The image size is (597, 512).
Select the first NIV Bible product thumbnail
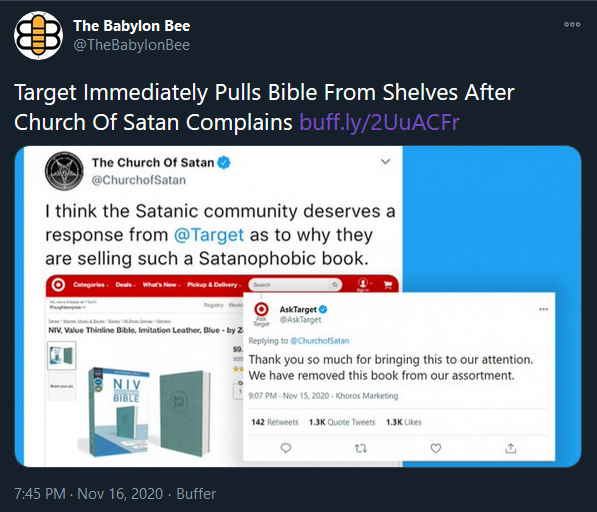pyautogui.click(x=62, y=356)
